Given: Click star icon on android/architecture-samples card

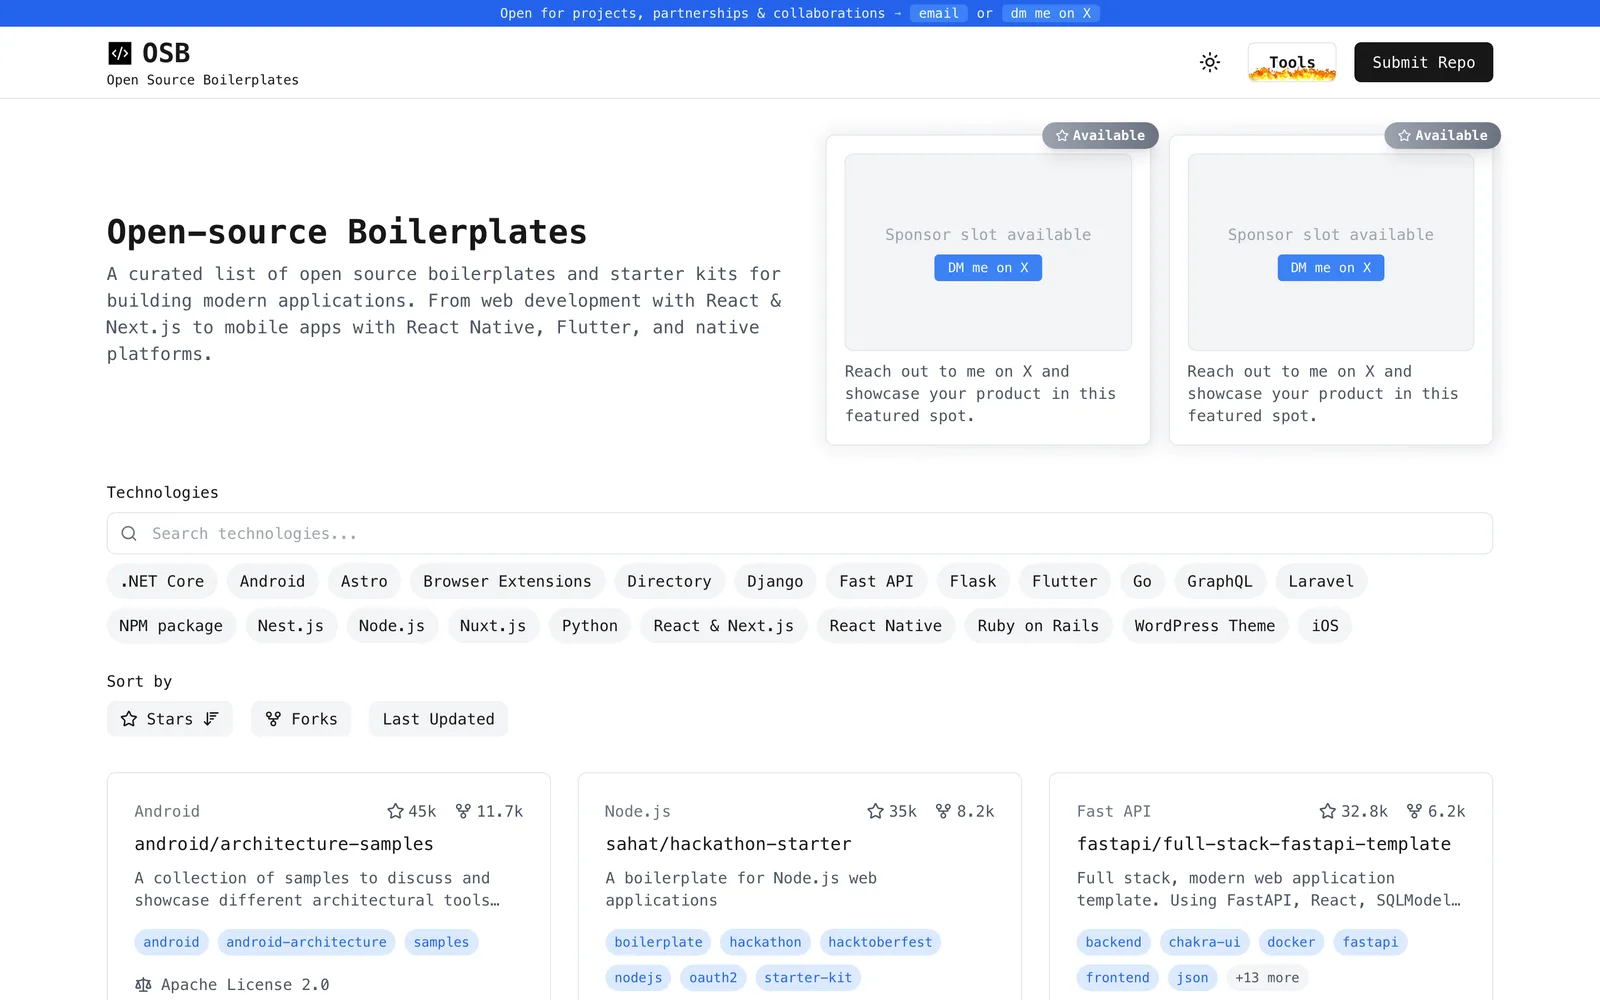Looking at the screenshot, I should pyautogui.click(x=395, y=811).
